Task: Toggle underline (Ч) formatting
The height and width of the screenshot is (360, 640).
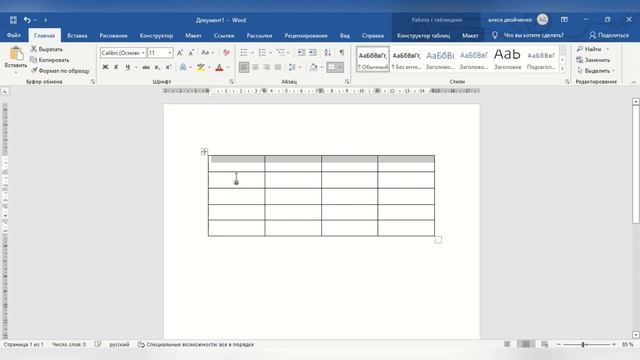Action: pyautogui.click(x=127, y=67)
